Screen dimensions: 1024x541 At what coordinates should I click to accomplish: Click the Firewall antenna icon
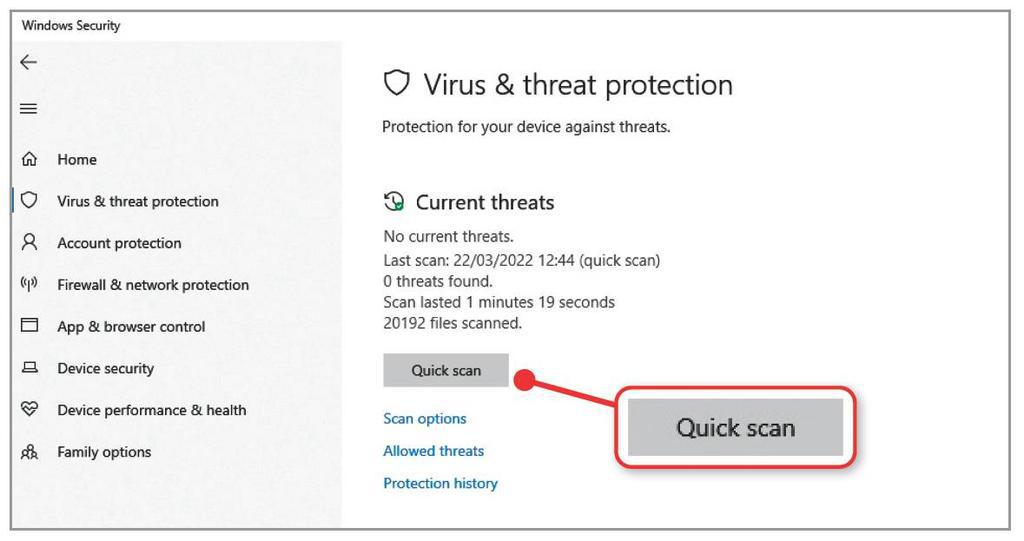click(x=29, y=284)
